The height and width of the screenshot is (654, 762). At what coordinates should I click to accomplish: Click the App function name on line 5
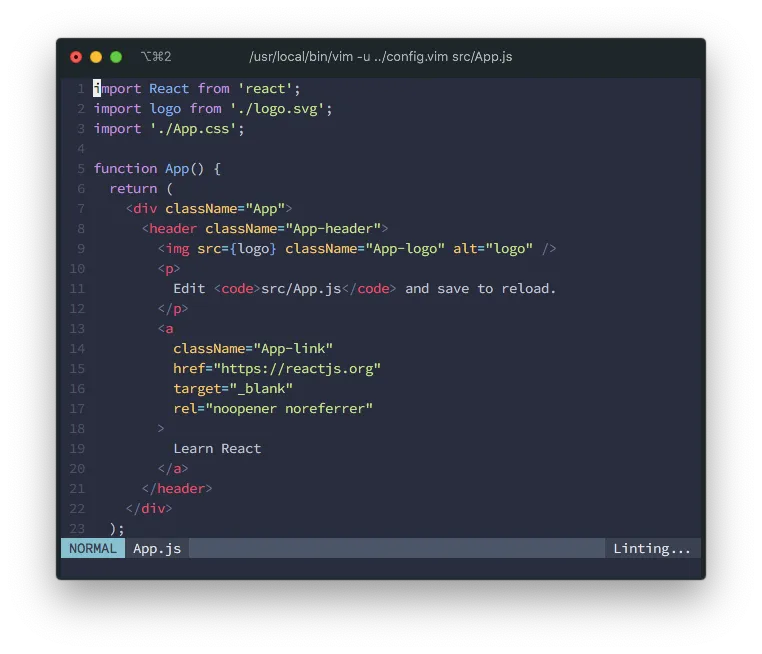click(x=177, y=169)
